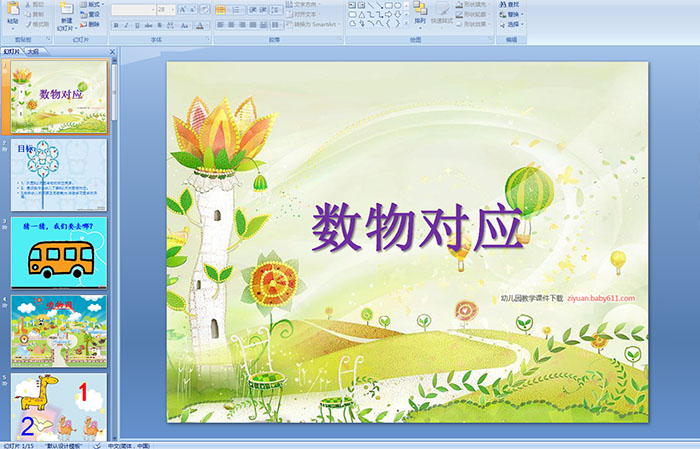This screenshot has width=700, height=449.
Task: Open the Layout (版式) dropdown
Action: (x=92, y=4)
